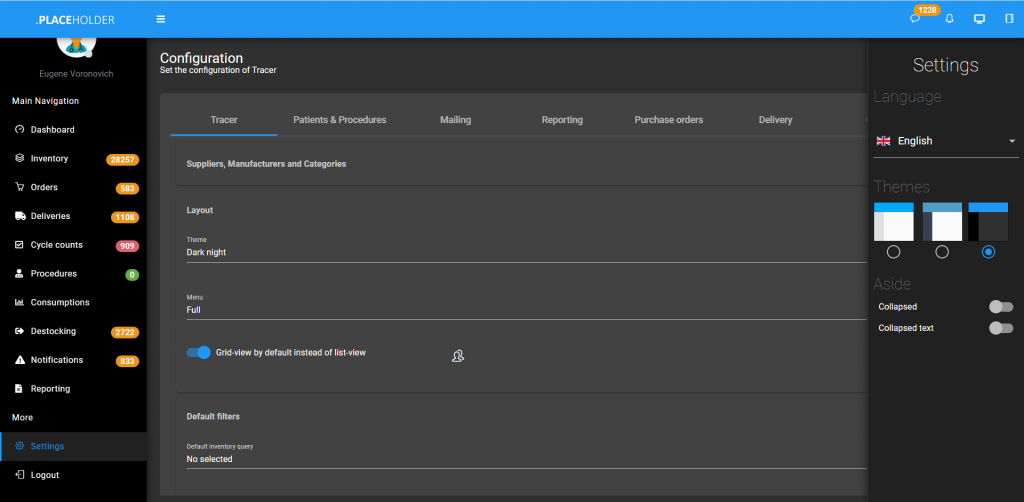Enable the Collapsed text toggle

tap(1000, 328)
